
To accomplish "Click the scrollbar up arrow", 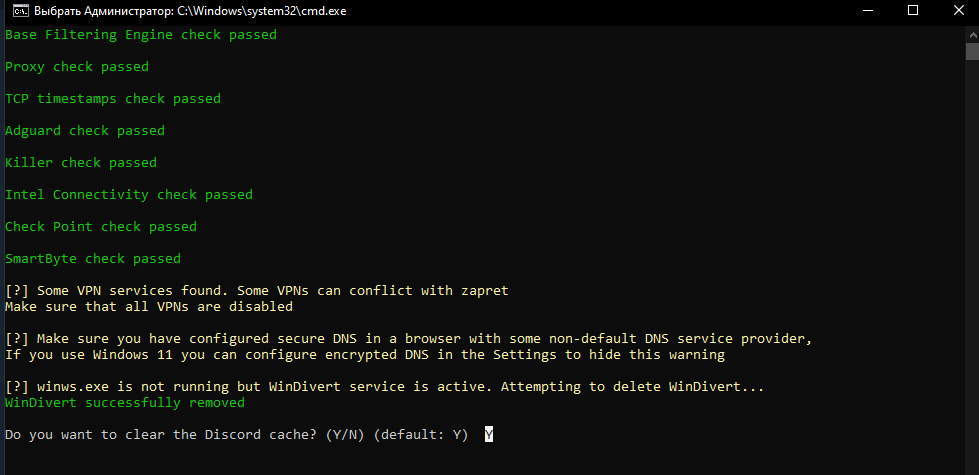I will point(972,32).
